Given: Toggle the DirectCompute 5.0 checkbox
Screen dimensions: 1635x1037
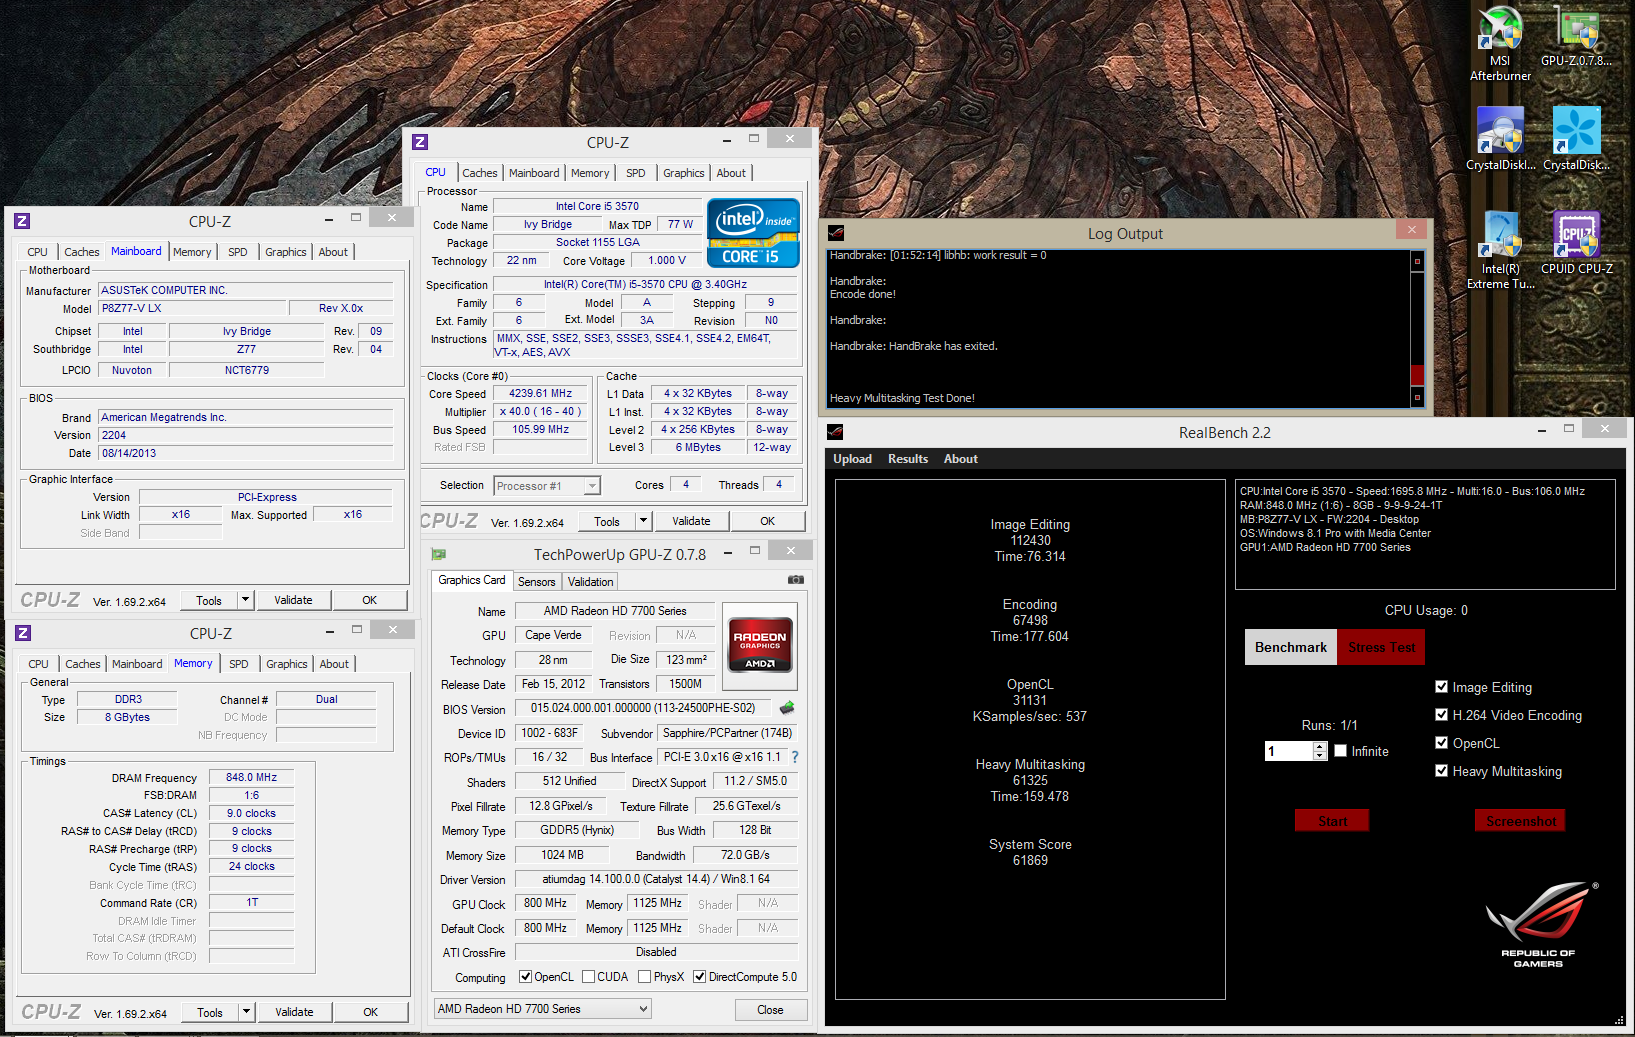Looking at the screenshot, I should click(x=699, y=977).
